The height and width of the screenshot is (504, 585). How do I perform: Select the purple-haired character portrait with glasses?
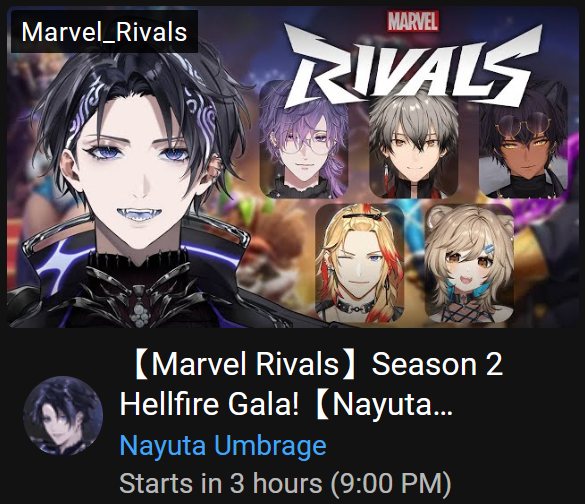pos(304,140)
